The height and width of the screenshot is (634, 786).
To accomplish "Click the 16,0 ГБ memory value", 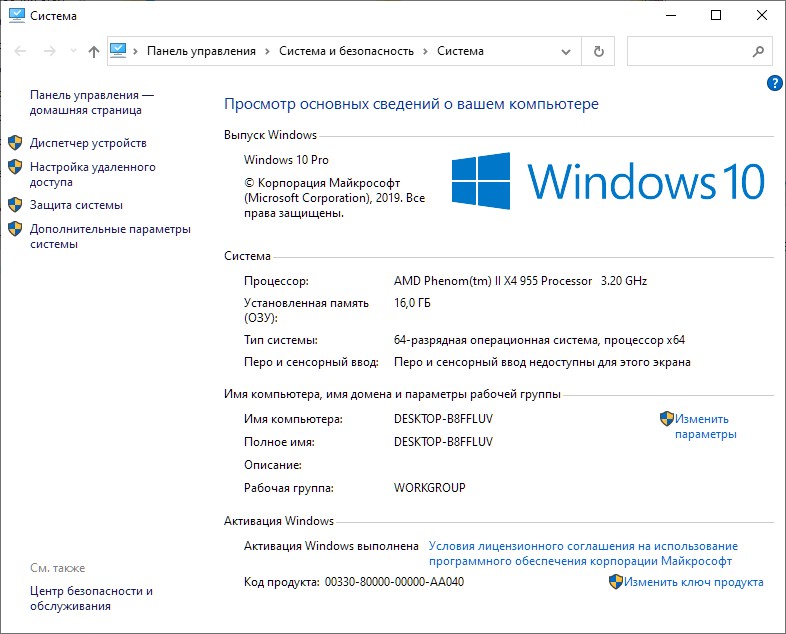I will tap(412, 303).
